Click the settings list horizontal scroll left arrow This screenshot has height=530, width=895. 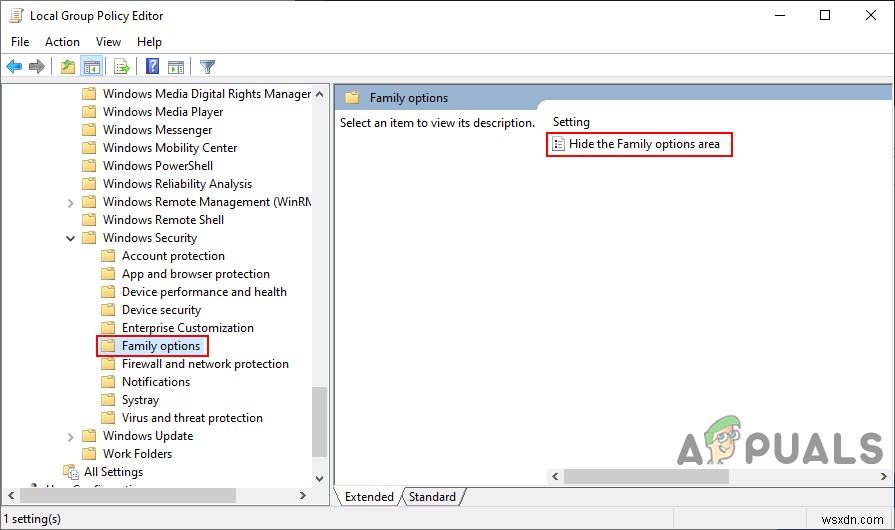pos(555,476)
